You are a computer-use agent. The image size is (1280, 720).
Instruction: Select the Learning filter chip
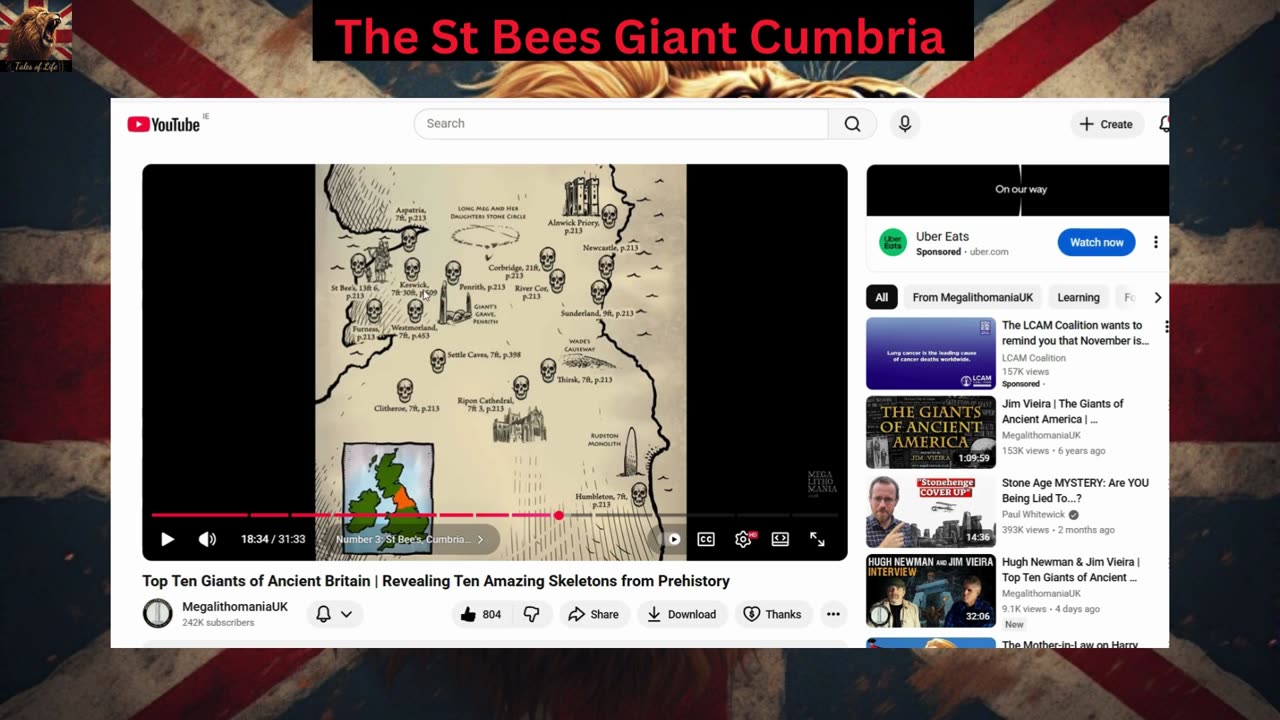coord(1078,297)
